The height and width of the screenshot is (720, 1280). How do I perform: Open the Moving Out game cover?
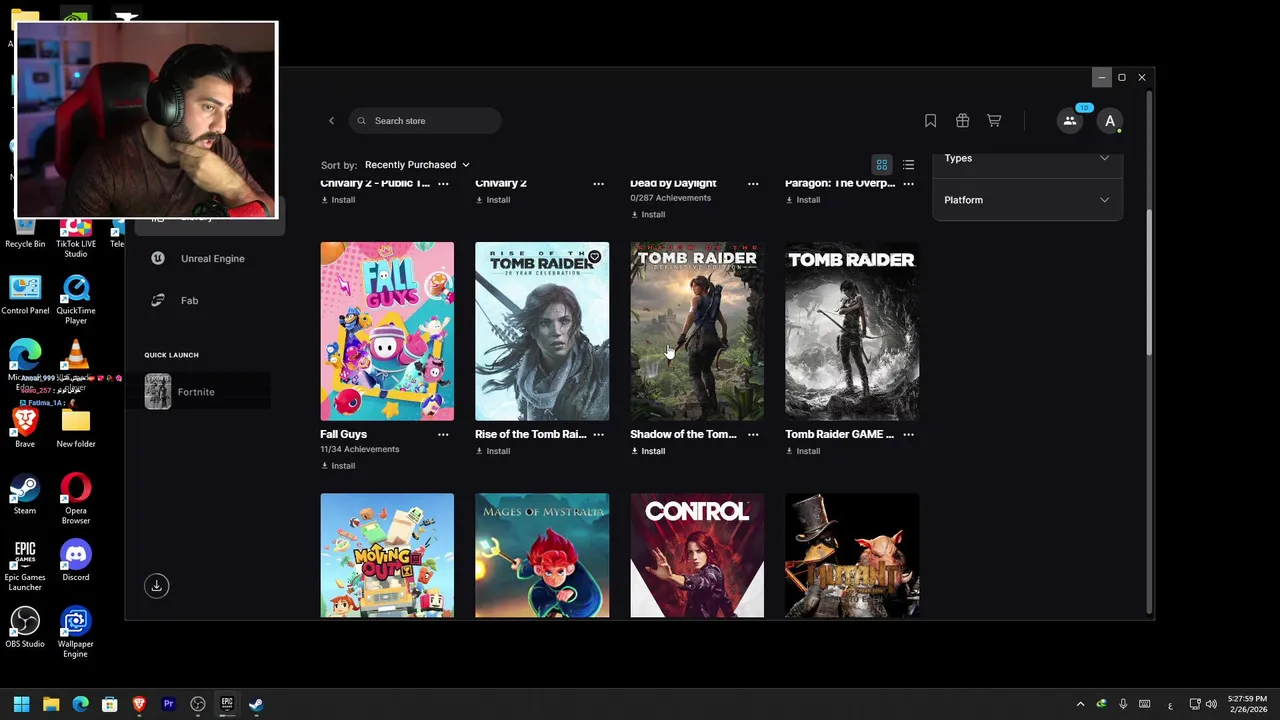coord(387,555)
